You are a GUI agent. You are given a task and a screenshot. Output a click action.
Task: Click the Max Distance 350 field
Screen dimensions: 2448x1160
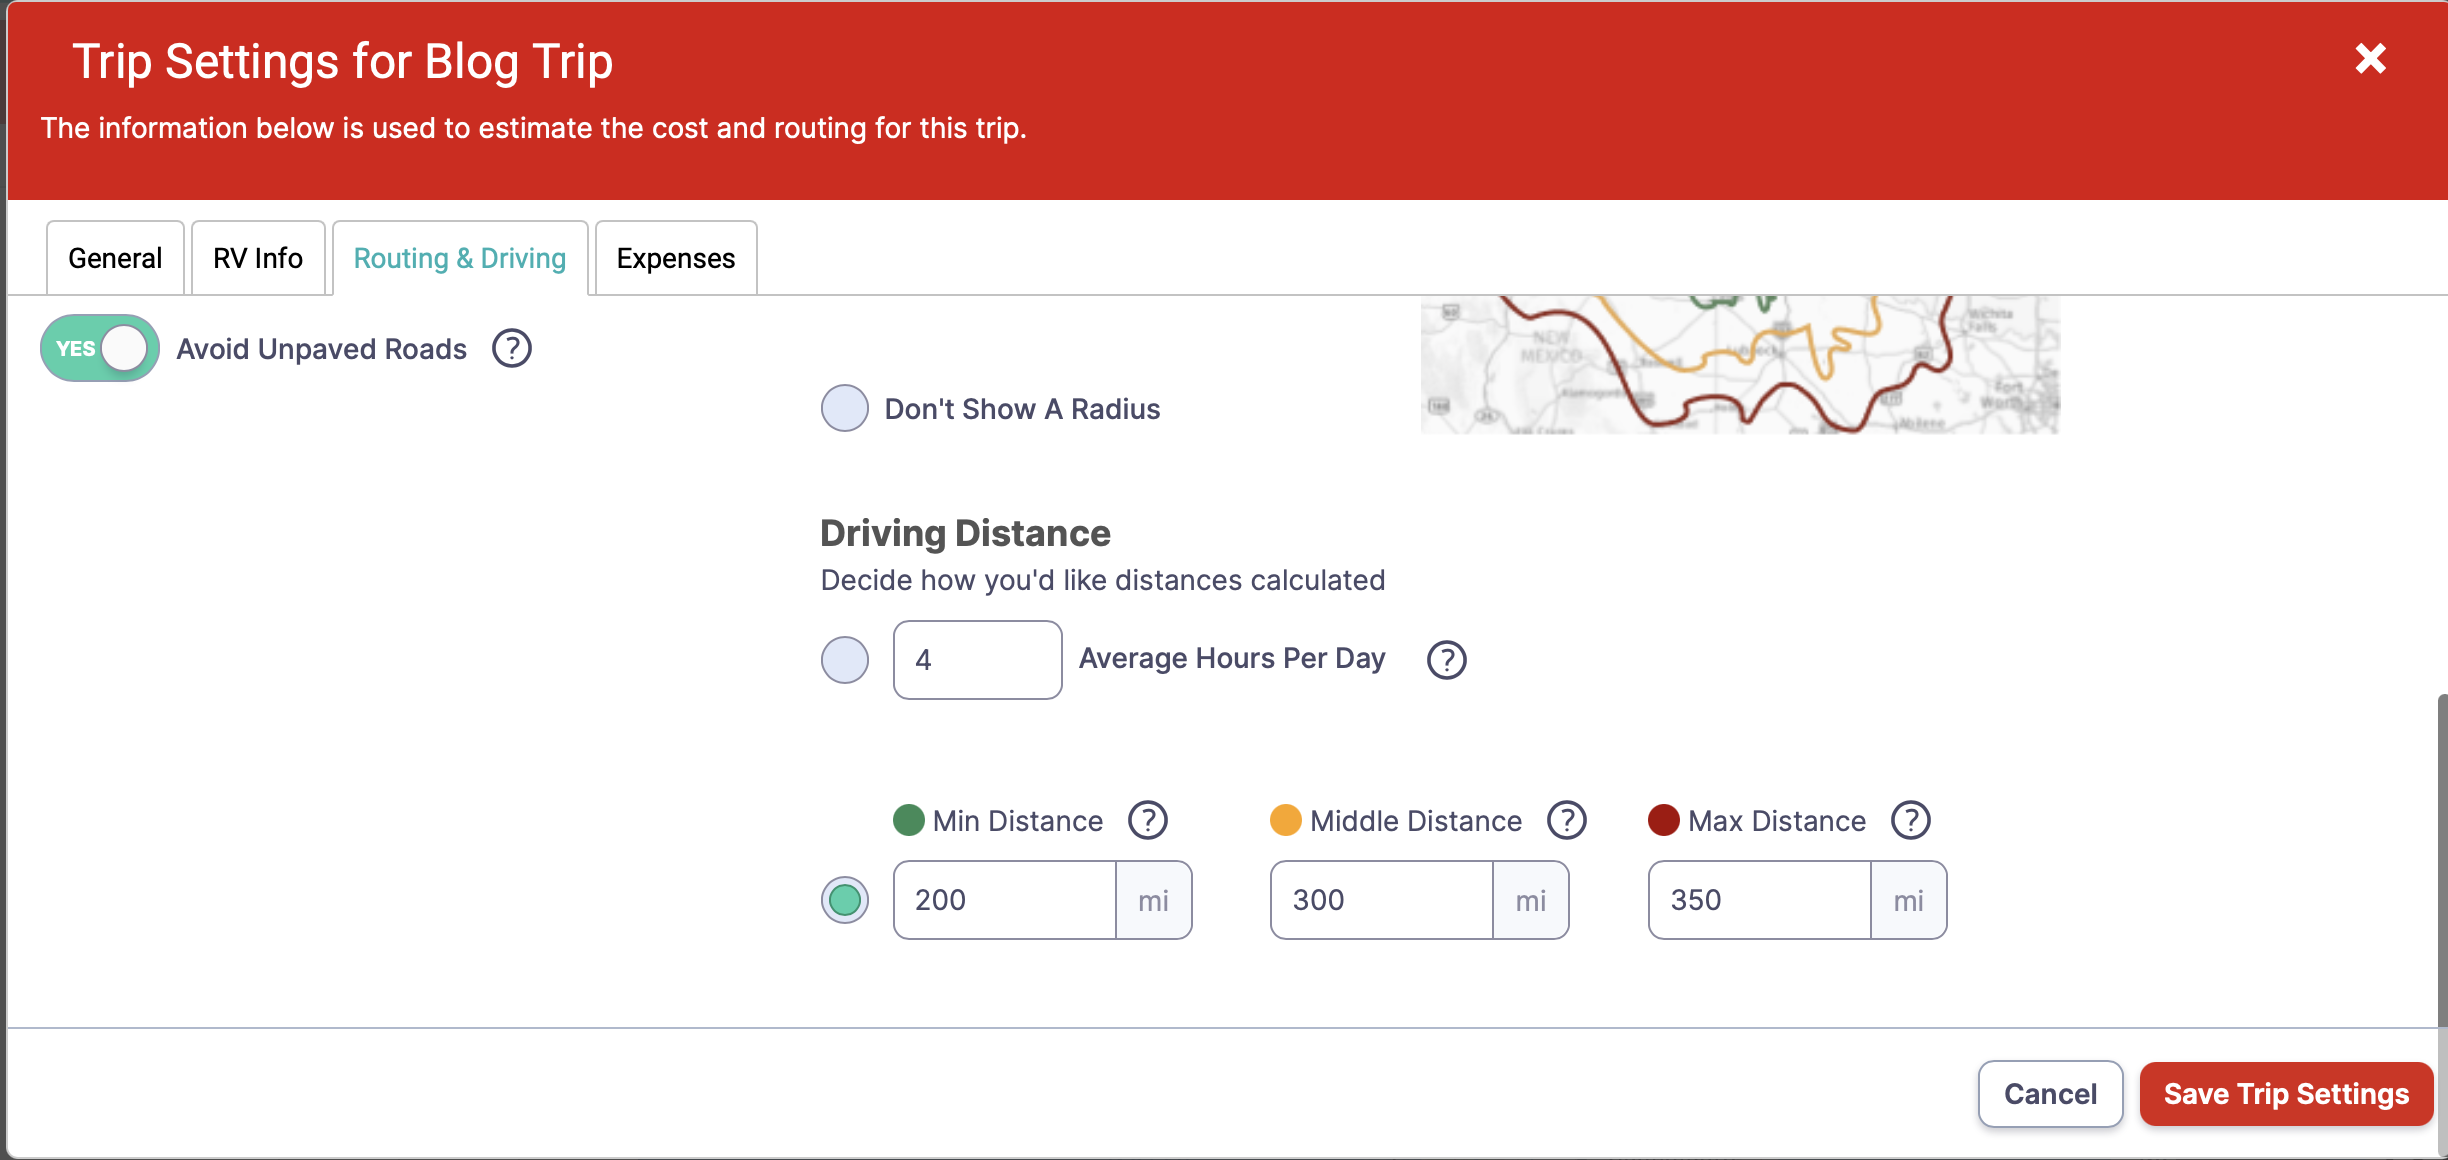[x=1759, y=900]
